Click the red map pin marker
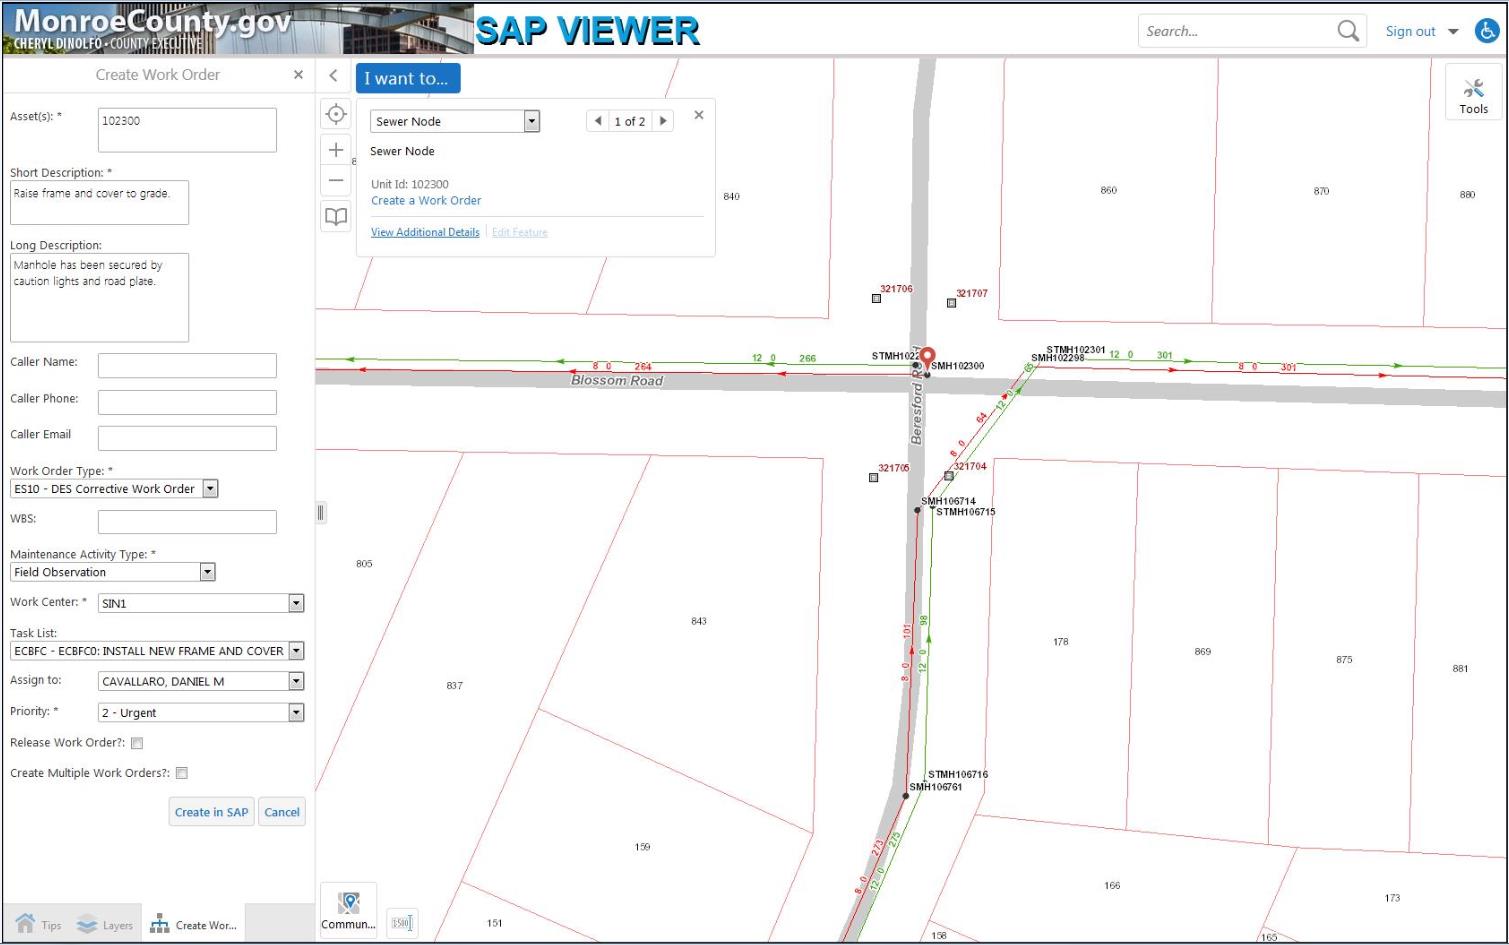Screen dimensions: 1509x945 (x=927, y=358)
